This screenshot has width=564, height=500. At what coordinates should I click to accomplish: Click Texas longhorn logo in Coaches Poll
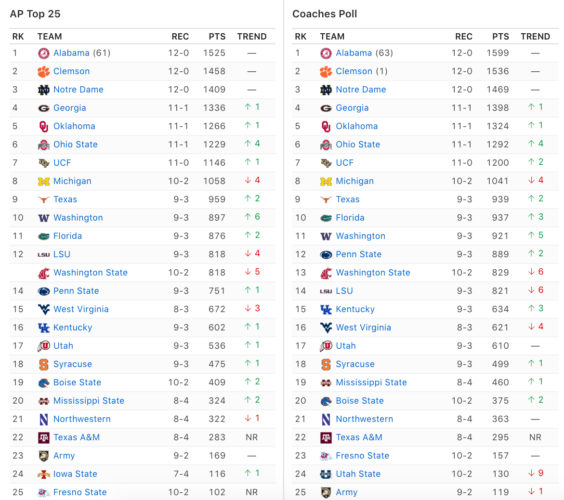(326, 200)
